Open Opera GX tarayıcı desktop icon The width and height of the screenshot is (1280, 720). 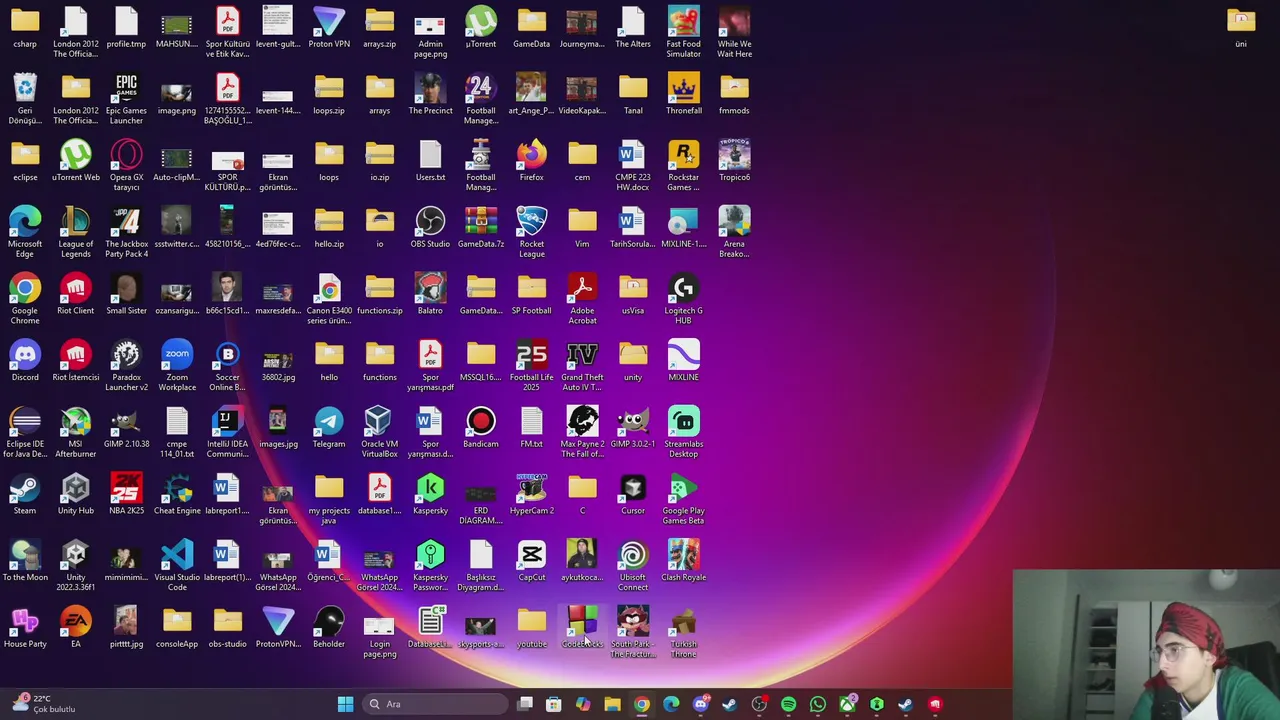click(x=126, y=165)
